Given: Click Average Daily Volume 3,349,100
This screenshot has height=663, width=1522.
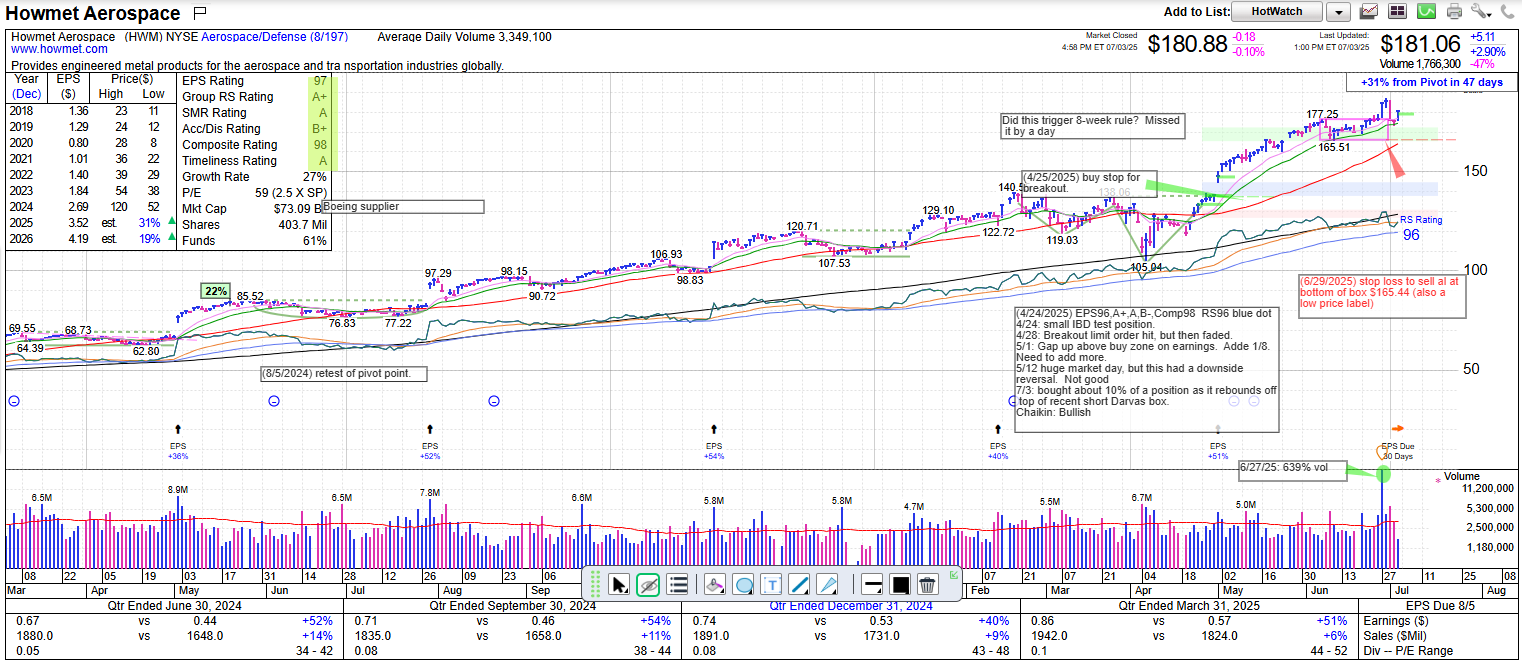Looking at the screenshot, I should [464, 37].
